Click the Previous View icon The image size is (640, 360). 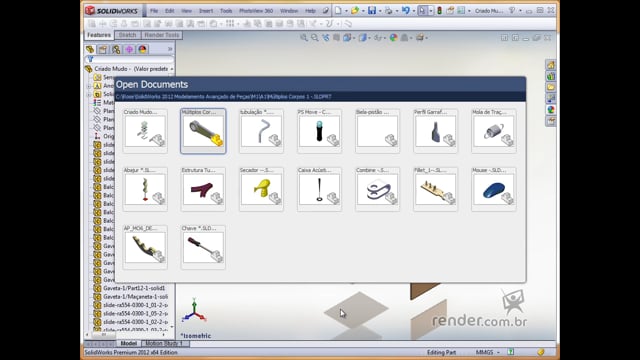(x=325, y=38)
